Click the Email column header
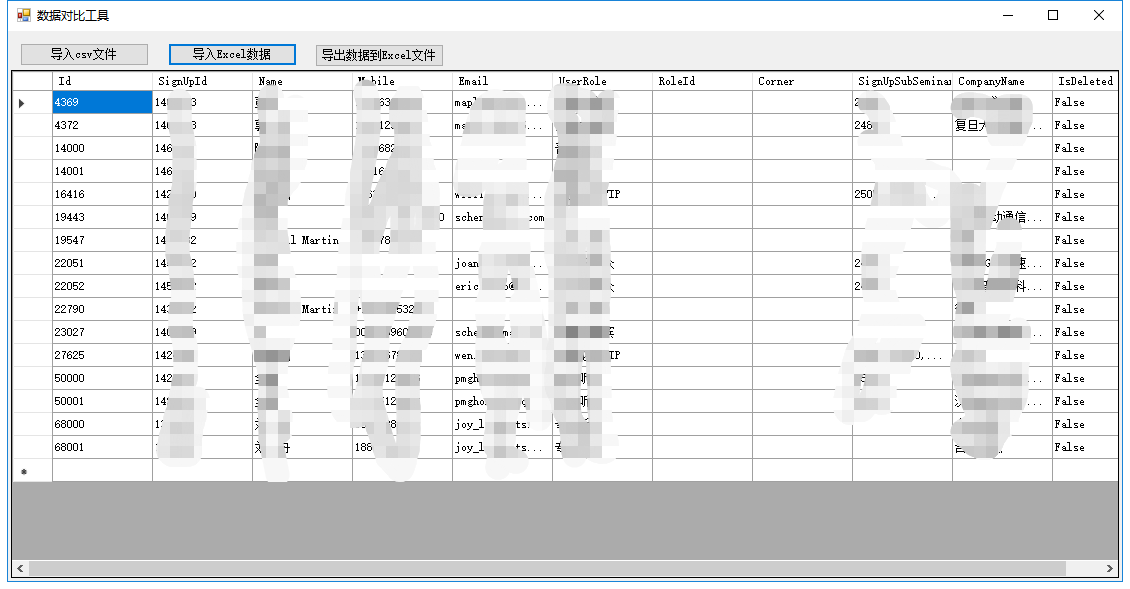This screenshot has height=589, width=1130. [502, 81]
